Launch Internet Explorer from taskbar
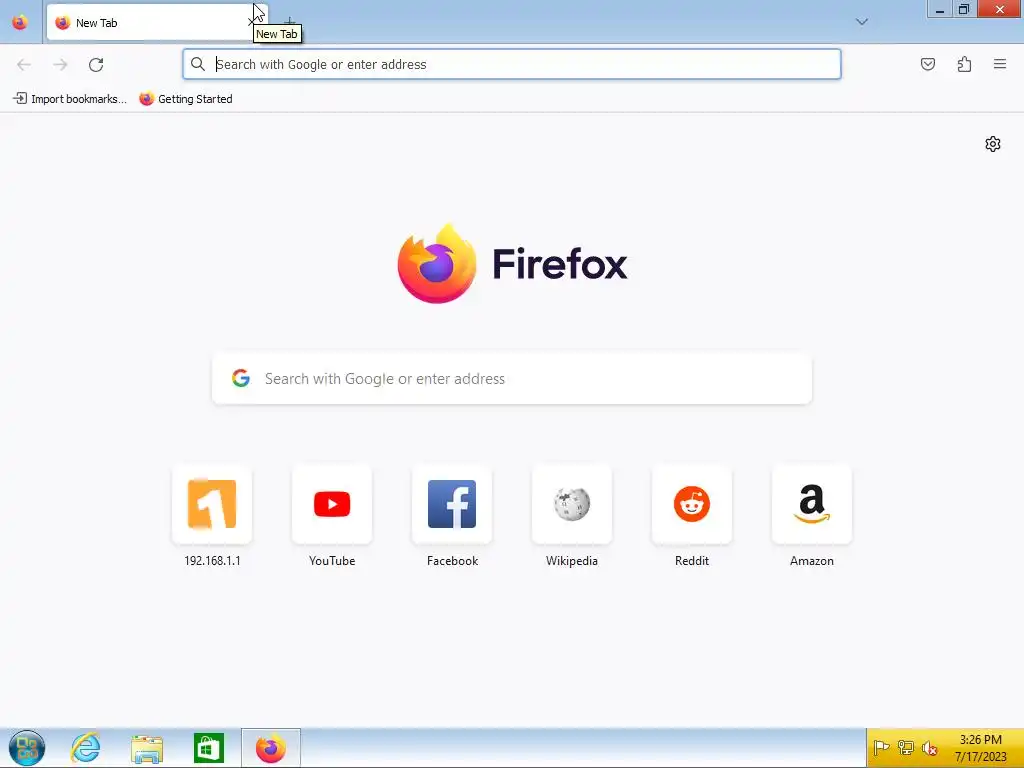Viewport: 1024px width, 768px height. point(86,748)
